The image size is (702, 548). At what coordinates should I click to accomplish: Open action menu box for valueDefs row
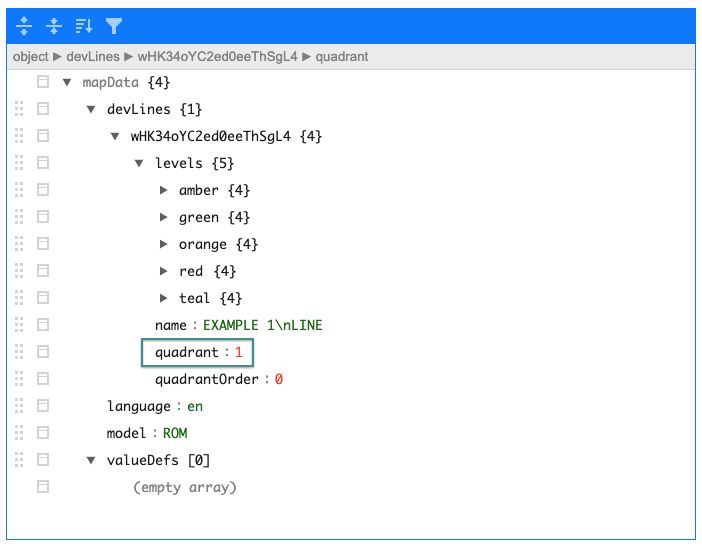43,460
